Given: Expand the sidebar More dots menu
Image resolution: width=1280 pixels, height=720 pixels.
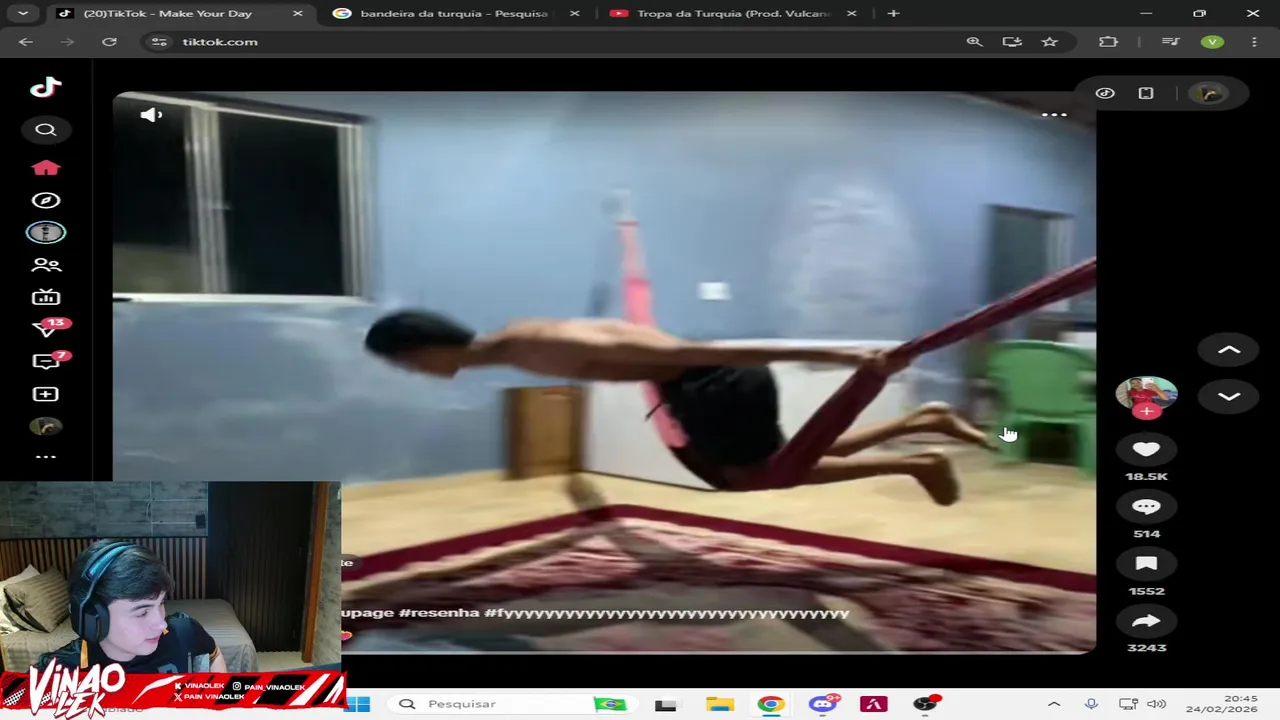Looking at the screenshot, I should click(x=46, y=457).
